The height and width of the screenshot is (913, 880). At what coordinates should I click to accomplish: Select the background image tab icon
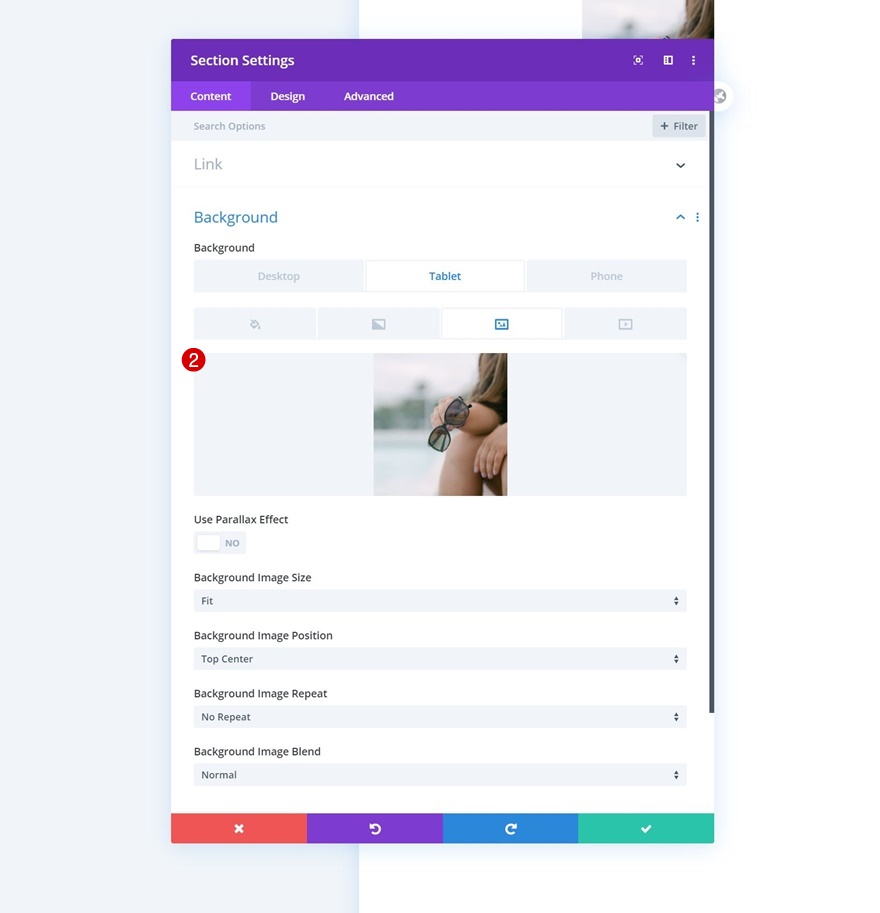coord(501,324)
